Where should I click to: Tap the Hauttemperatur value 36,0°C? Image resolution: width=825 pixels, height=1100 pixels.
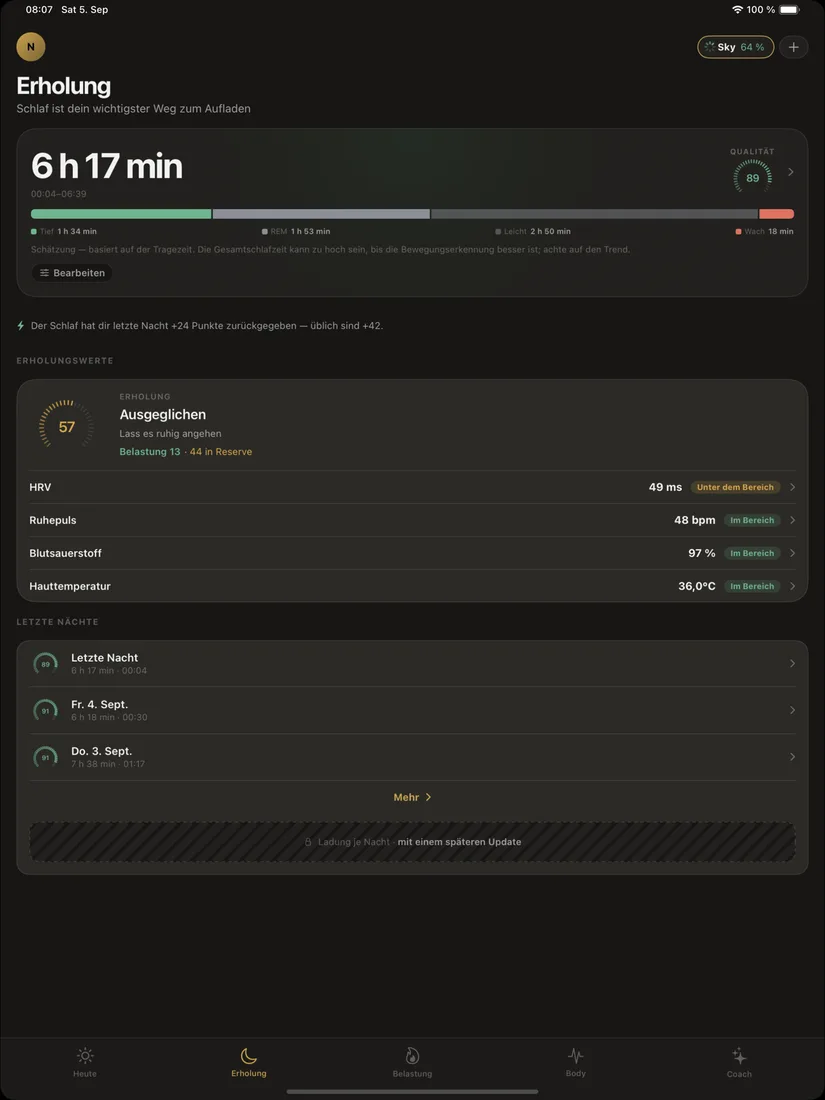[697, 586]
